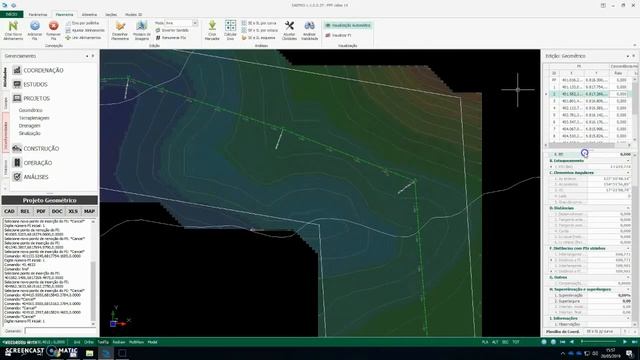Select Geométrico under Projetos
640x360 pixels.
(30, 110)
